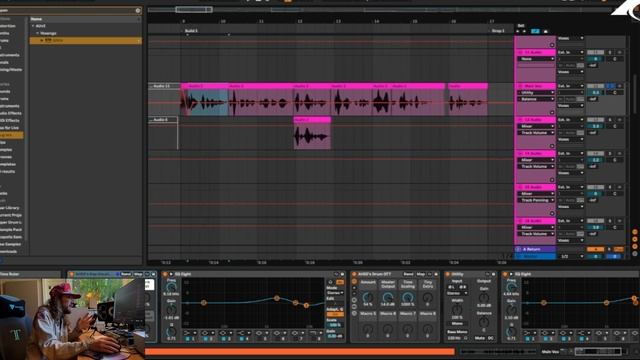The height and width of the screenshot is (360, 640).
Task: Toggle the Utility device activator
Action: pyautogui.click(x=447, y=274)
